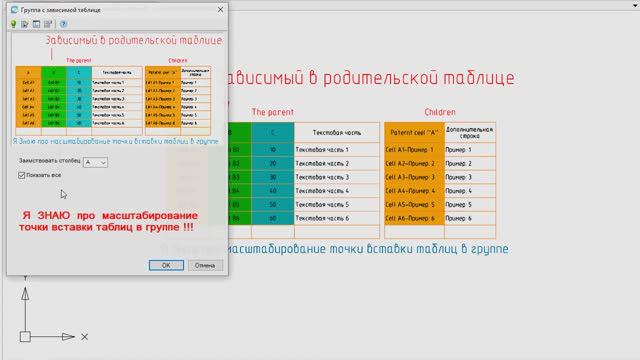Click the teal cell with value 40 in the drawing
The width and height of the screenshot is (640, 360).
pyautogui.click(x=273, y=191)
